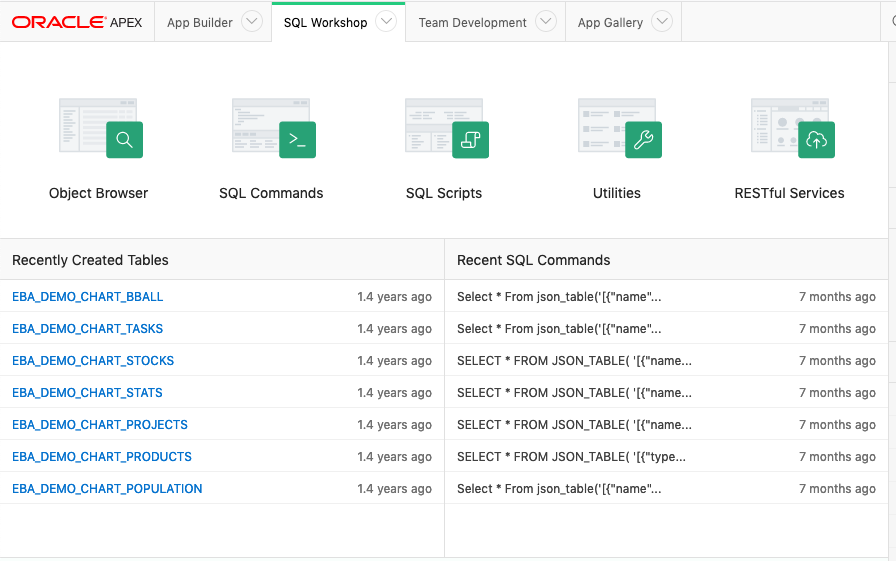Viewport: 896px width, 561px height.
Task: Switch to the App Builder tab
Action: [x=200, y=22]
